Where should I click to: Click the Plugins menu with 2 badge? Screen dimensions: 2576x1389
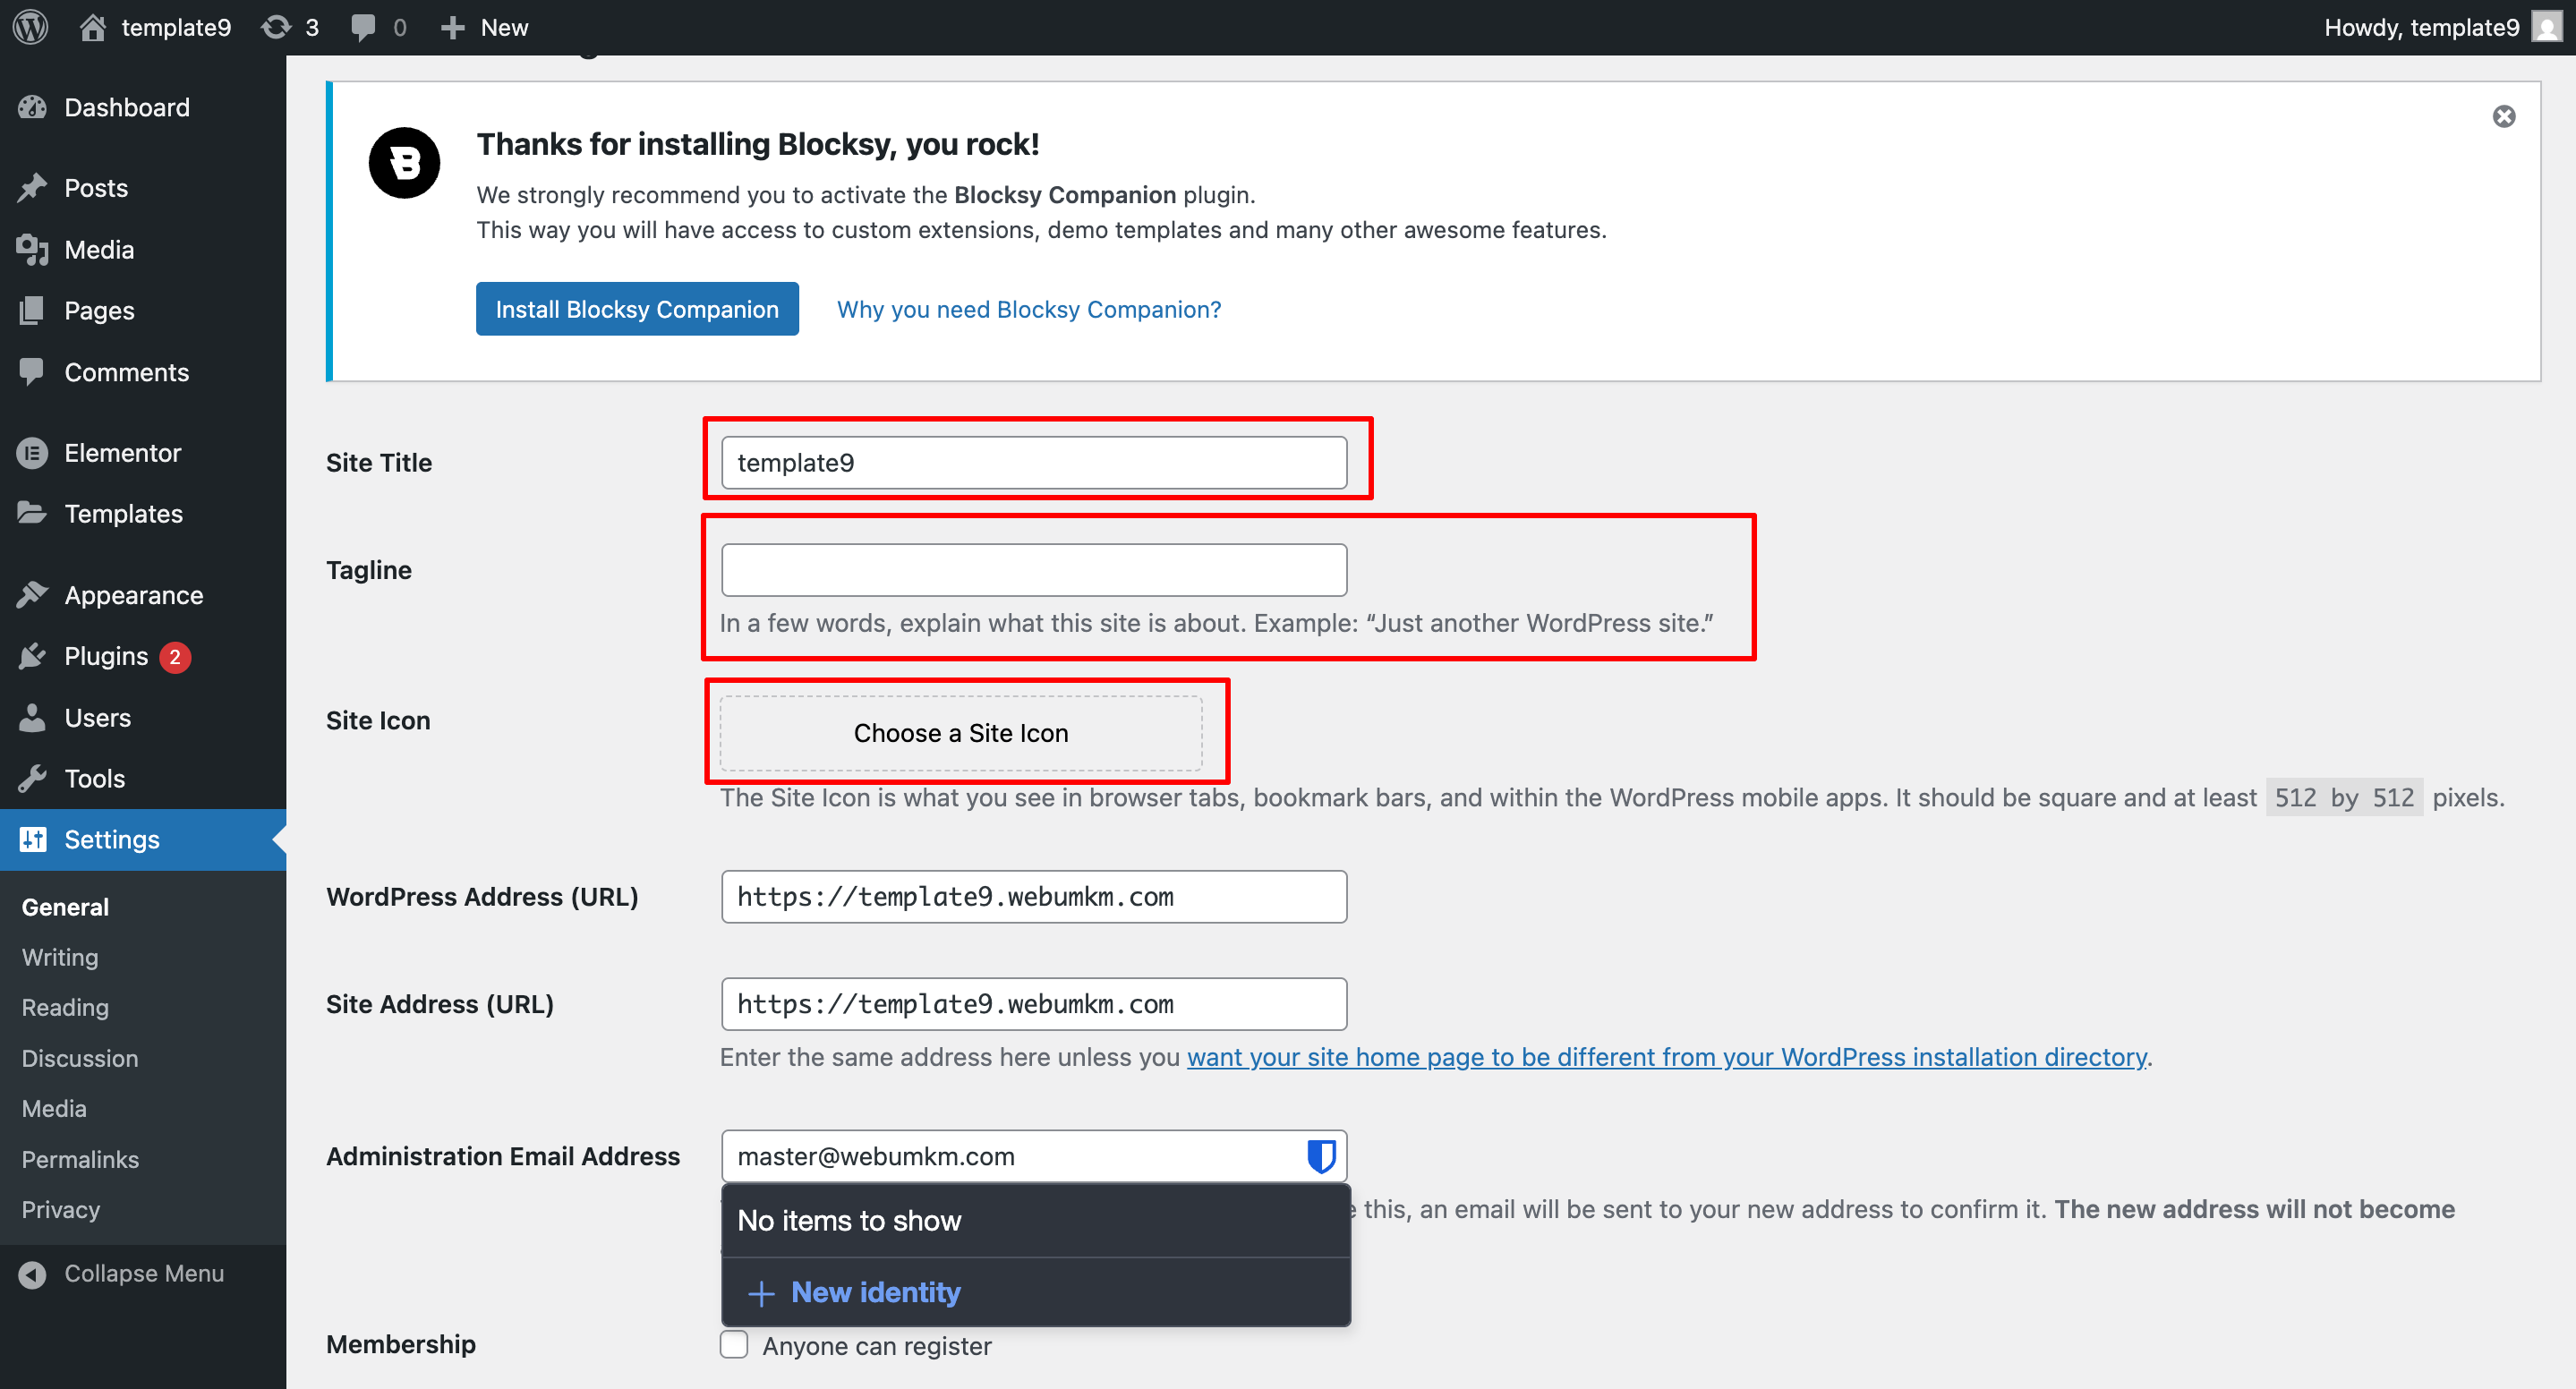pos(106,656)
